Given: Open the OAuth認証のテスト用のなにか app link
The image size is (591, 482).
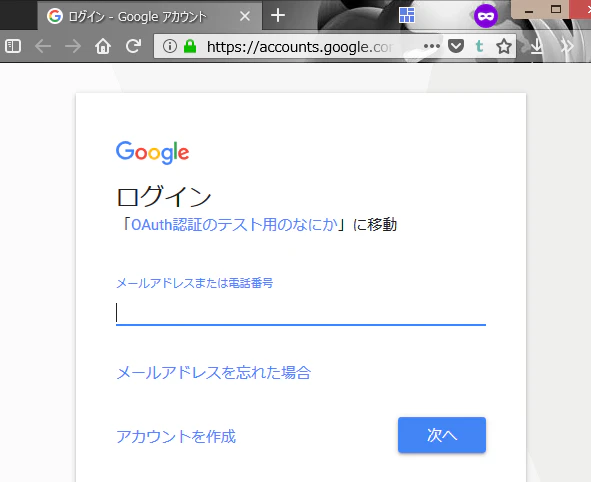Looking at the screenshot, I should coord(234,225).
